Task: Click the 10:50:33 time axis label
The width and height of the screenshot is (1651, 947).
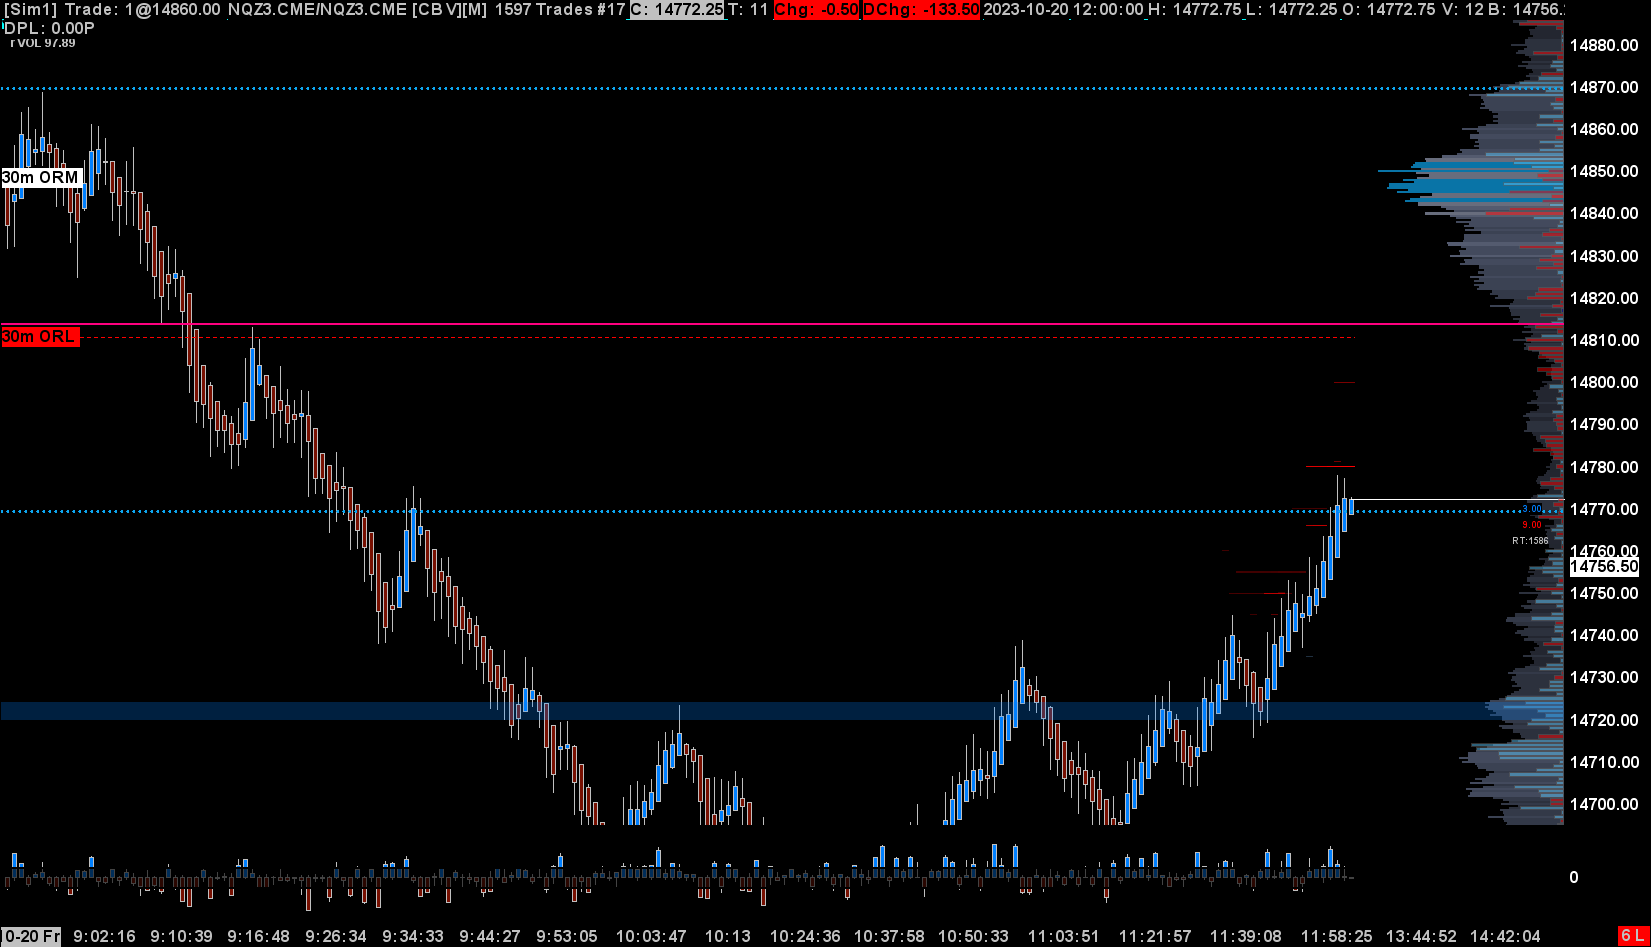Action: pyautogui.click(x=973, y=936)
